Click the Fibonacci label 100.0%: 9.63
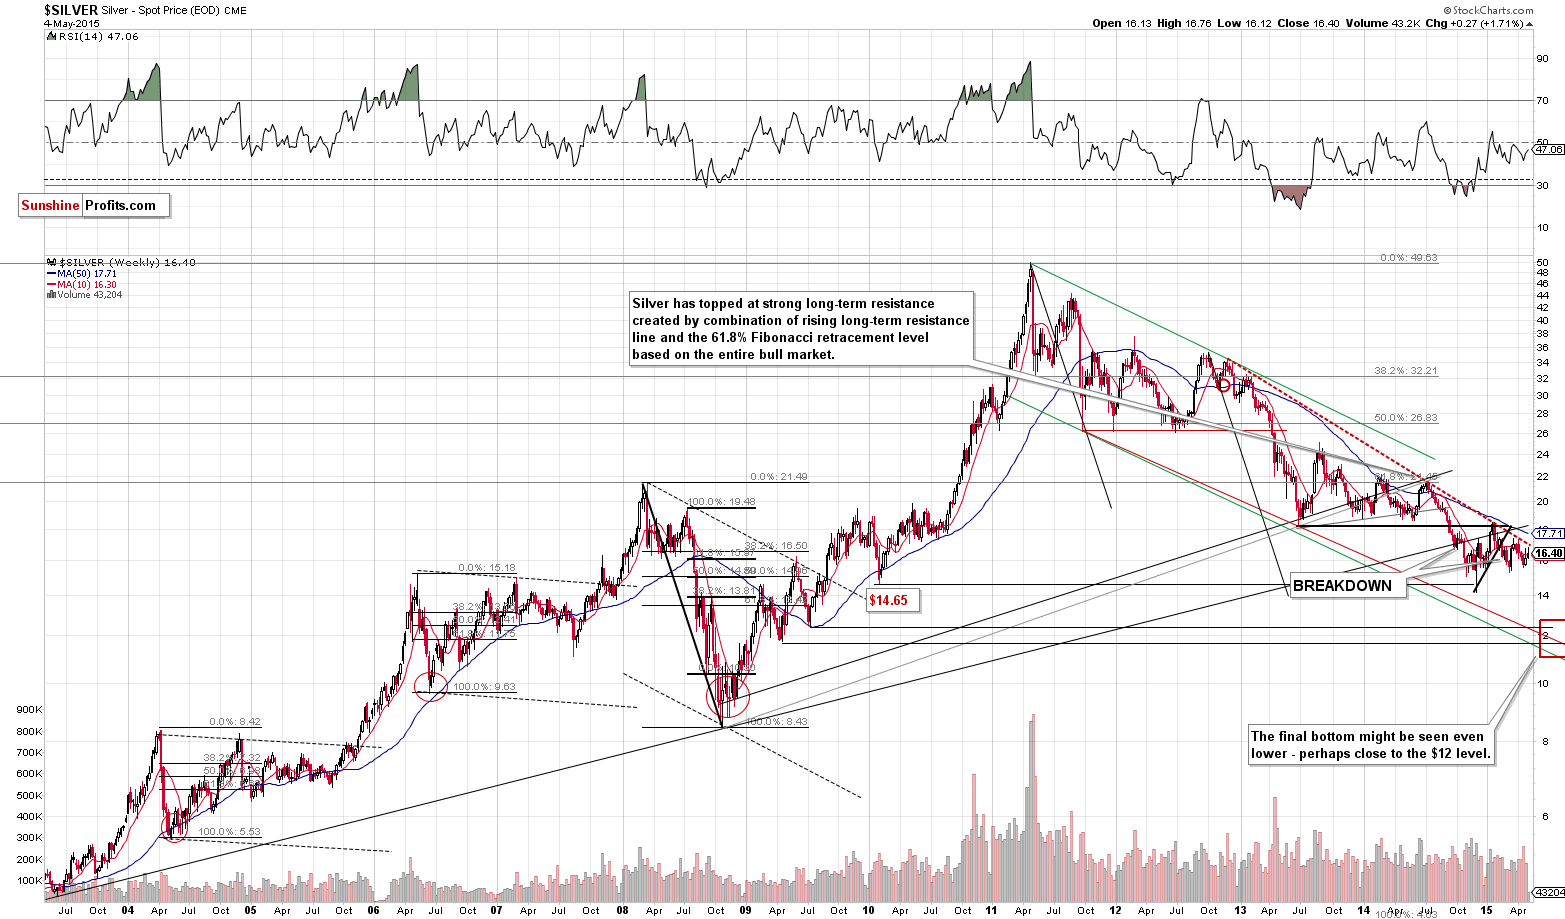 pyautogui.click(x=485, y=687)
